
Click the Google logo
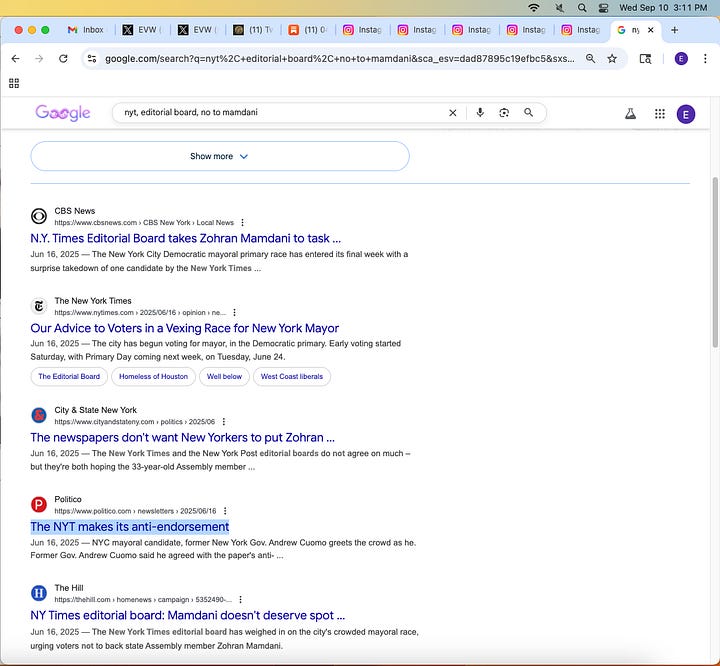click(63, 113)
